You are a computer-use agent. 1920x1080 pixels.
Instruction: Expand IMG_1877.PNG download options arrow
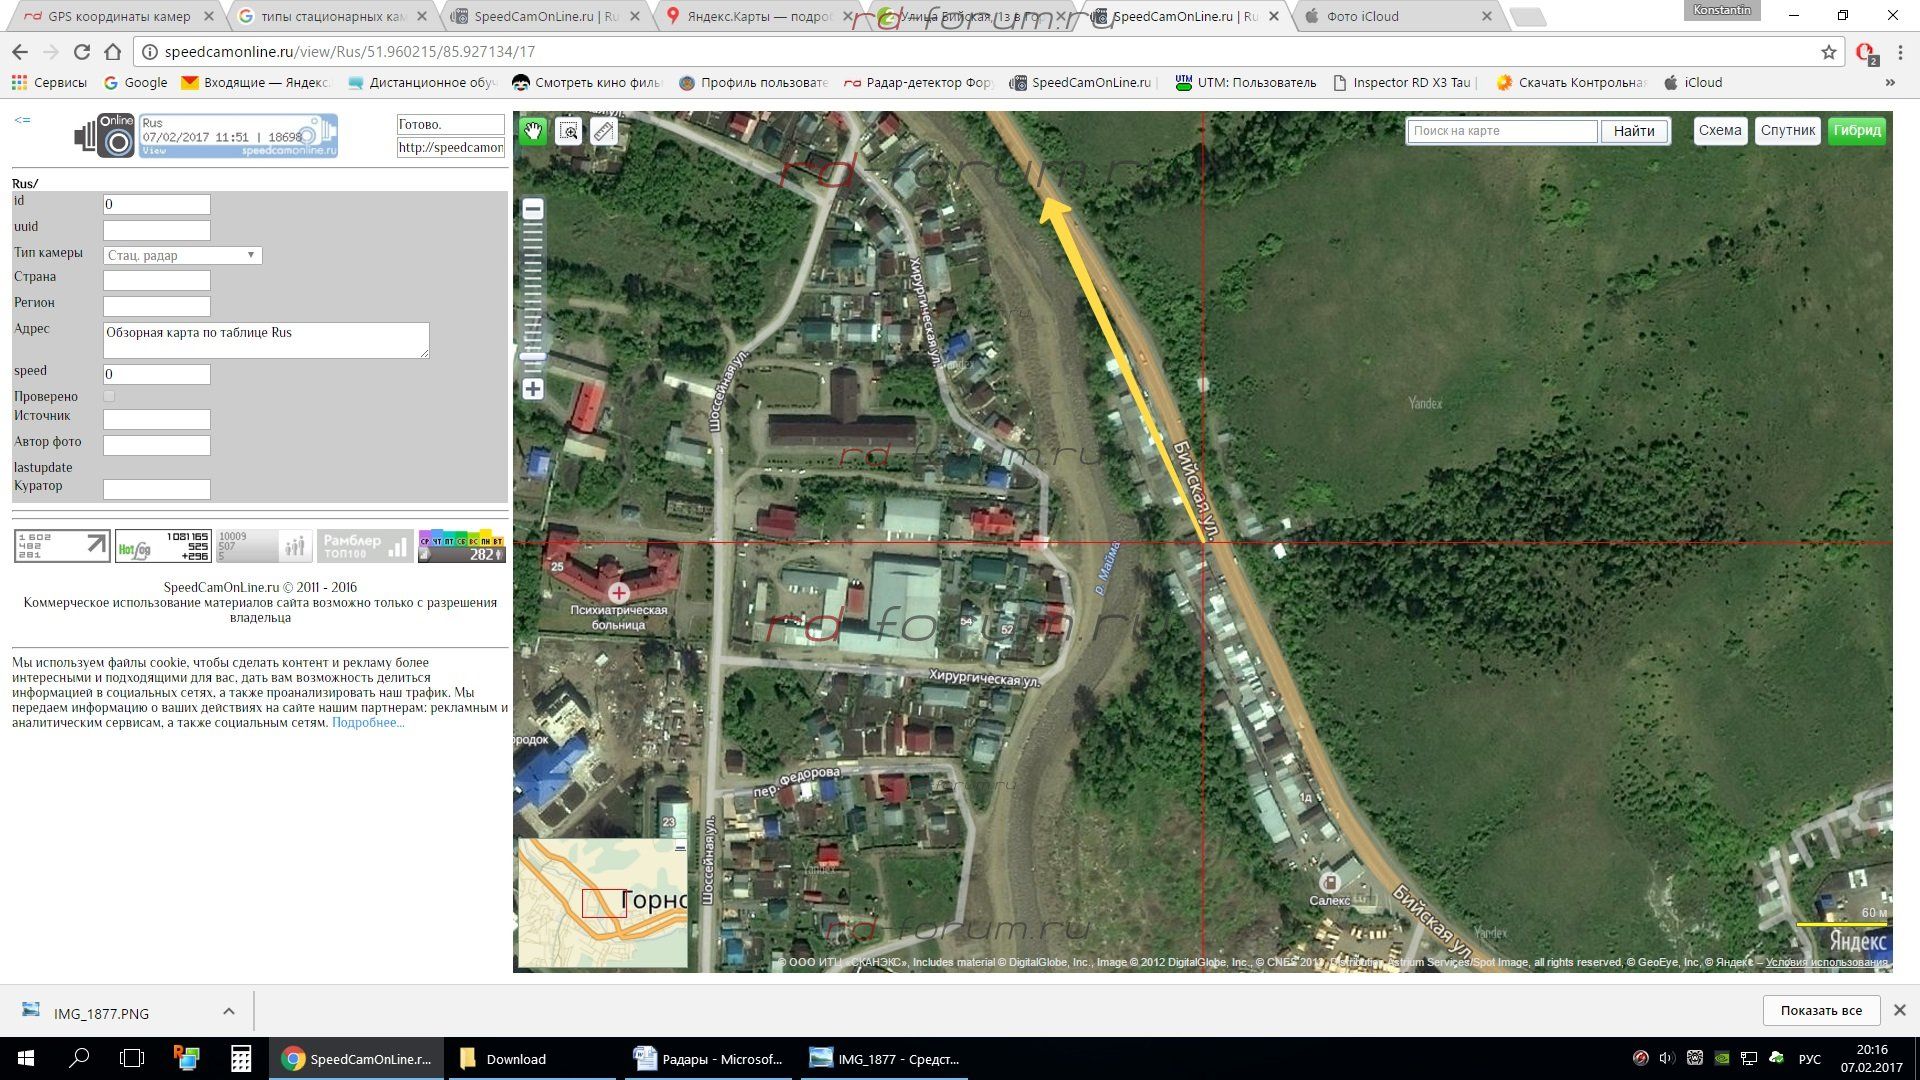(229, 1012)
